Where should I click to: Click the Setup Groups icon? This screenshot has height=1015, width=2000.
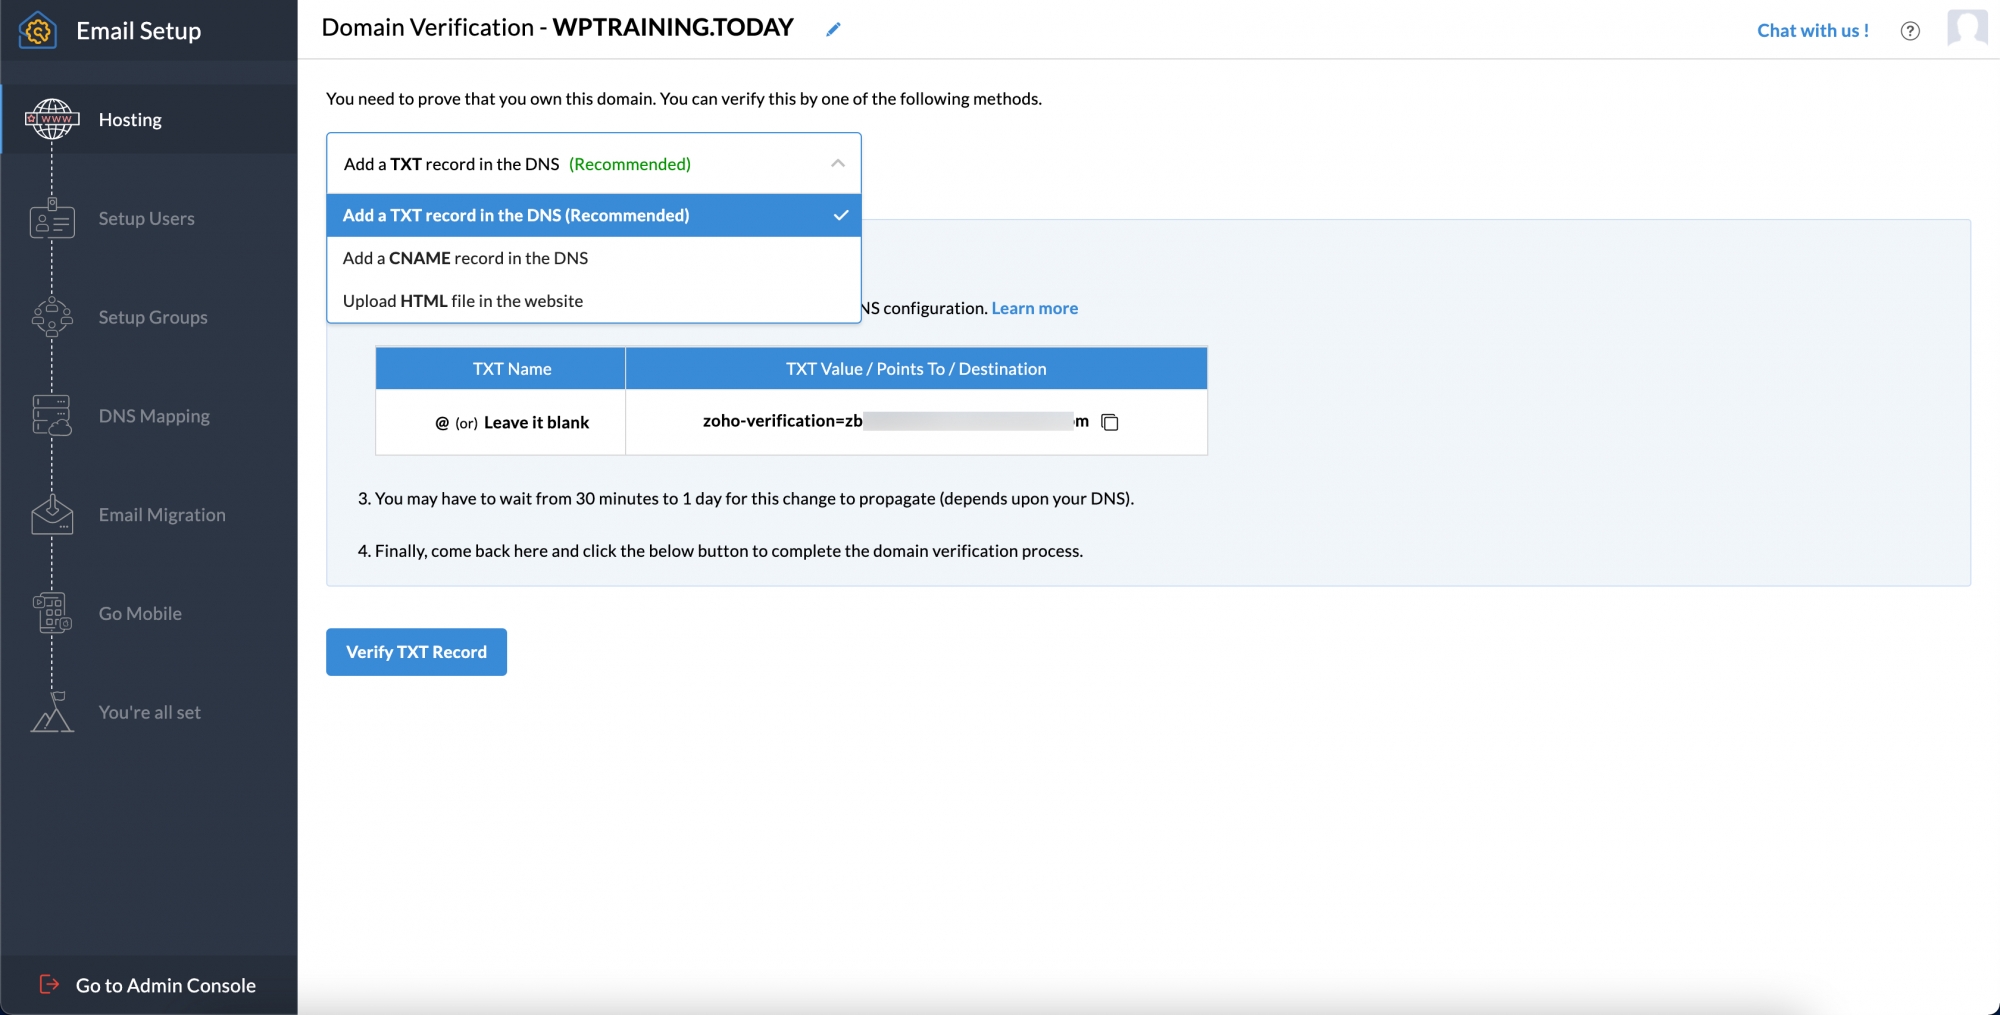pyautogui.click(x=52, y=318)
